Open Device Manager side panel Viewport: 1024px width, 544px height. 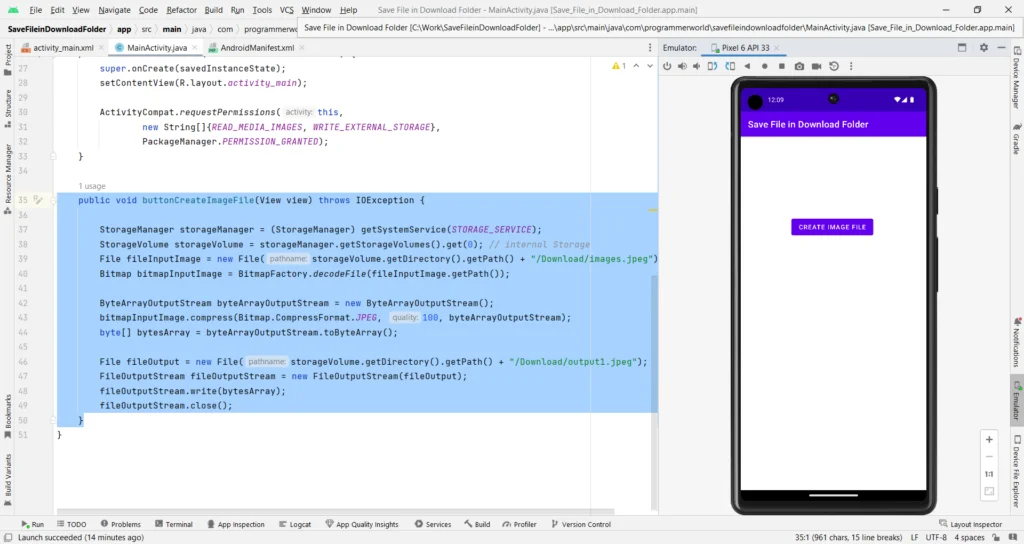coord(1017,78)
